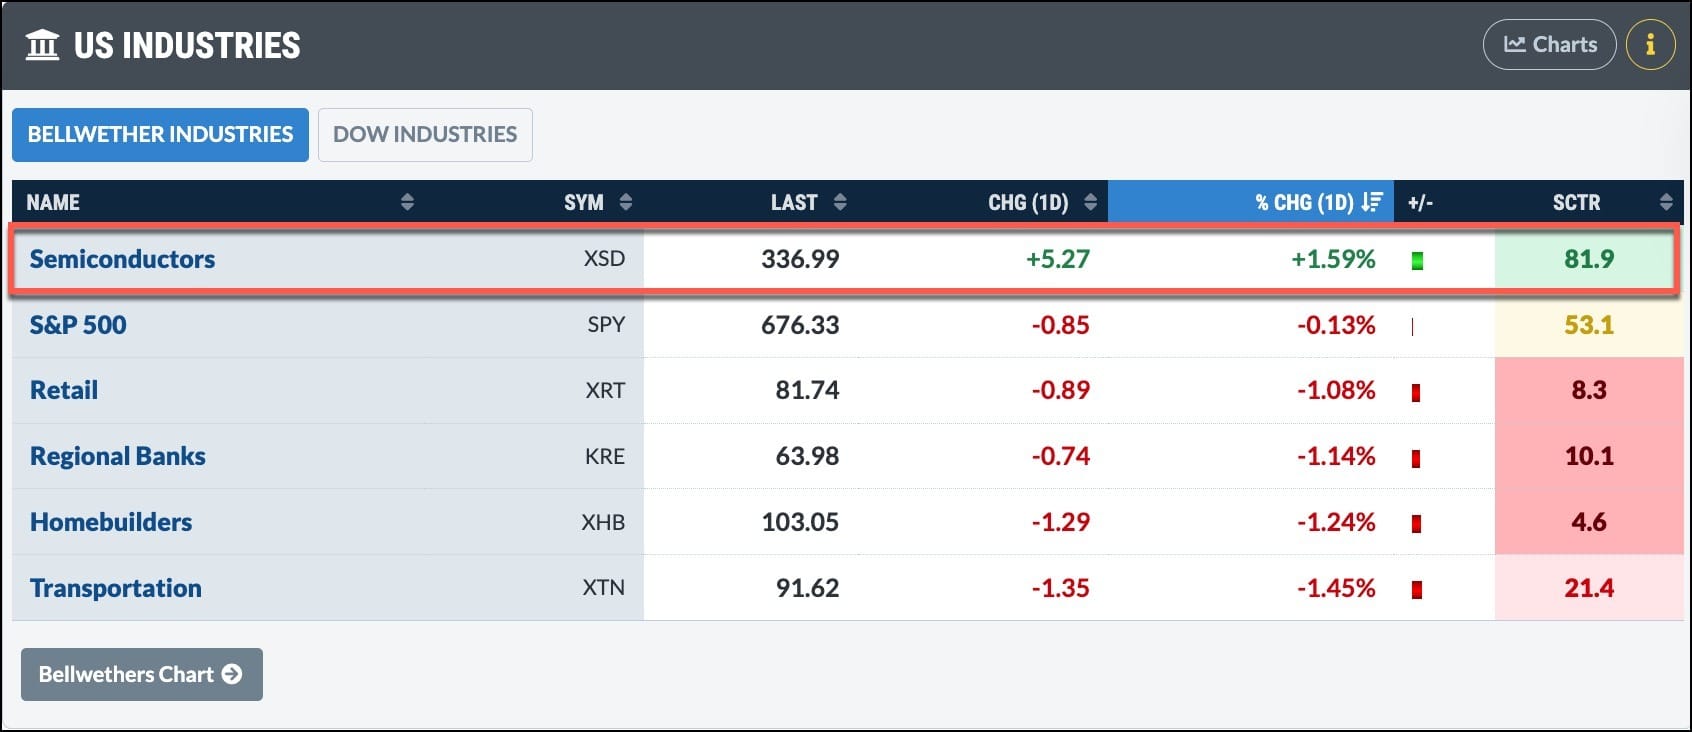Toggle % CHG (1D) descending sort icon
The image size is (1692, 732).
click(x=1372, y=202)
